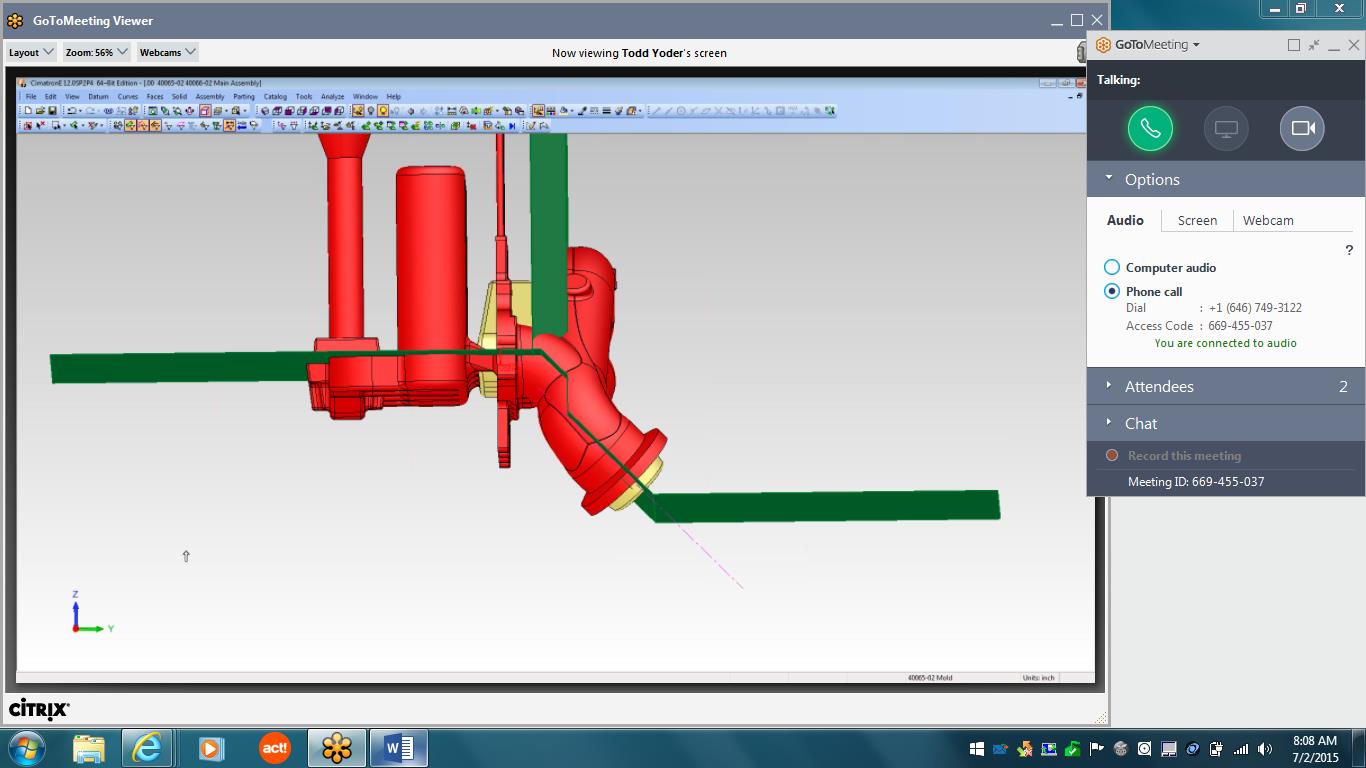Expand the Attendees section
The image size is (1366, 768).
tap(1109, 386)
